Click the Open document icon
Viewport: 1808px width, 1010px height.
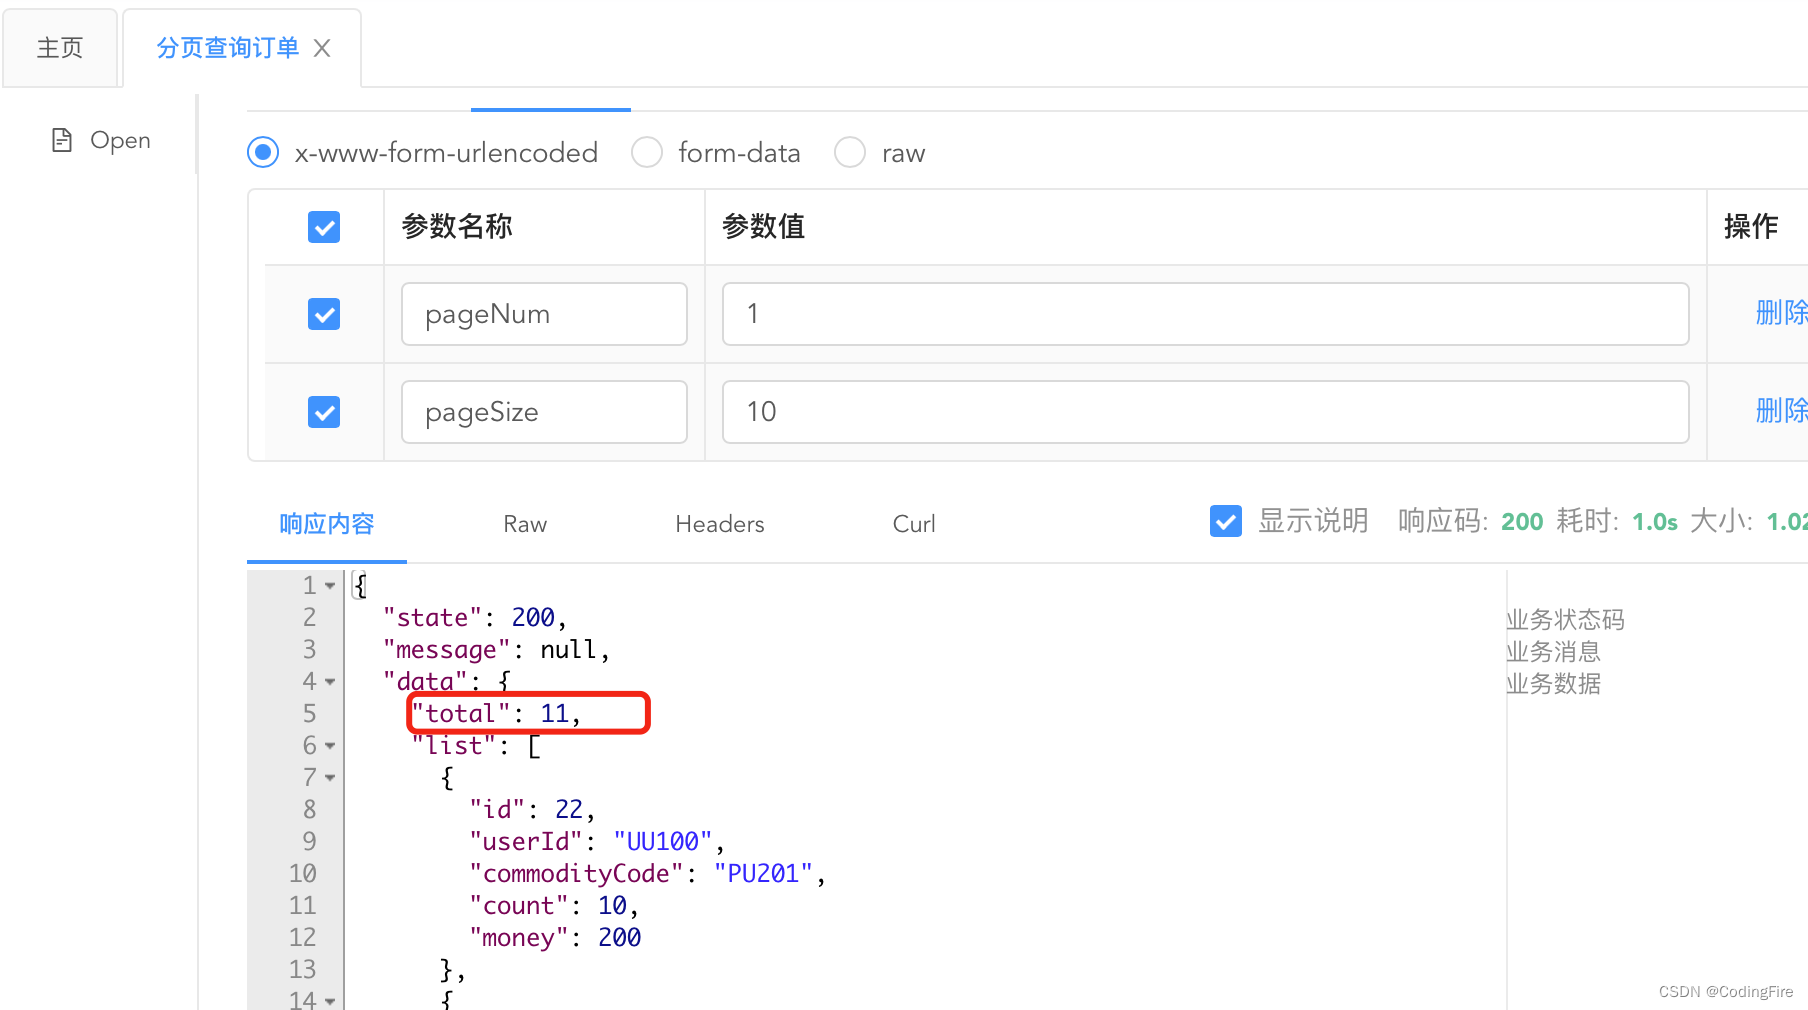coord(62,140)
